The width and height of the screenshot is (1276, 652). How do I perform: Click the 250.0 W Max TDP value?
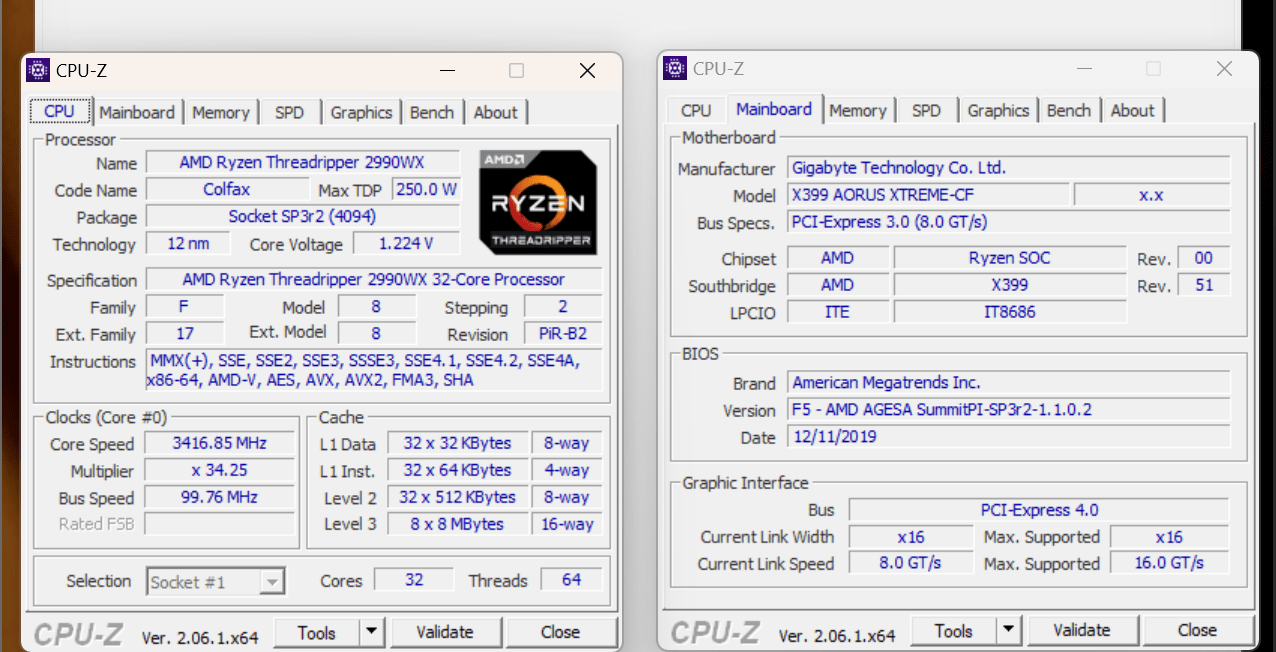[x=426, y=189]
